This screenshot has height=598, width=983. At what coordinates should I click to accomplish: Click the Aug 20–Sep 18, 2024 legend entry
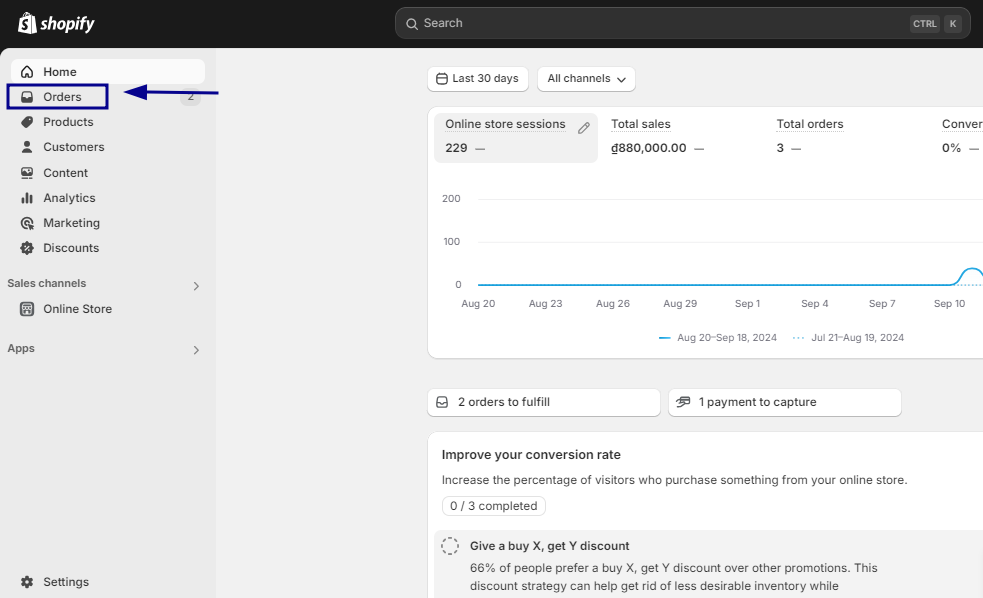tap(718, 337)
